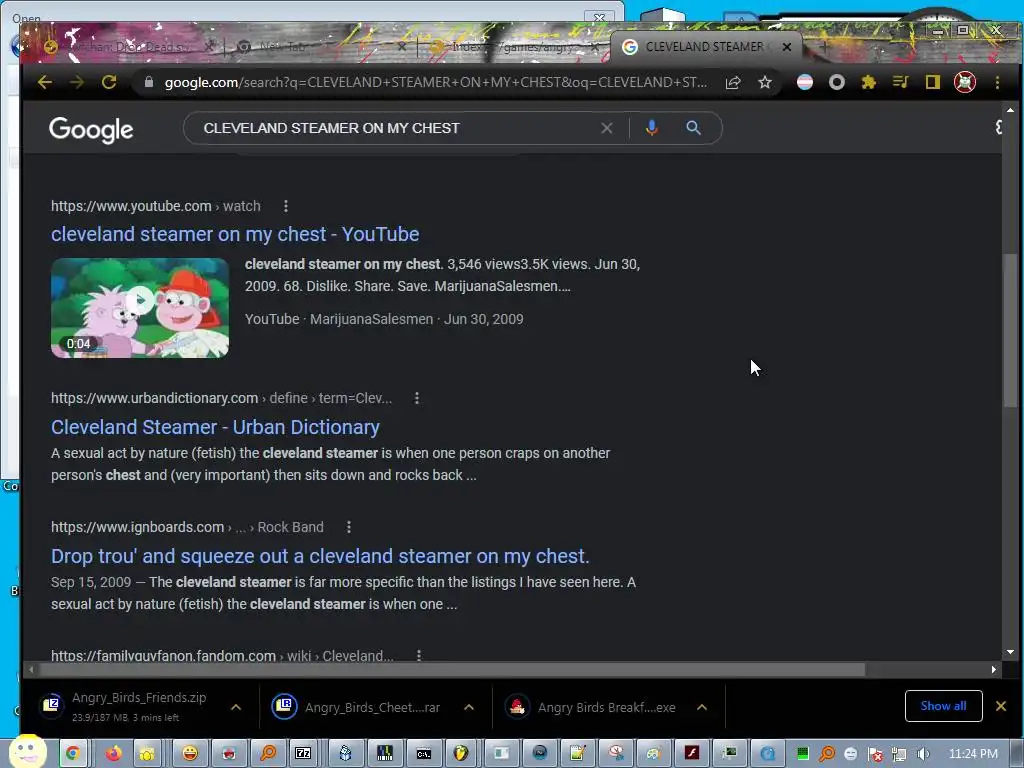1024x768 pixels.
Task: Close the downloads bar
Action: click(x=1000, y=706)
